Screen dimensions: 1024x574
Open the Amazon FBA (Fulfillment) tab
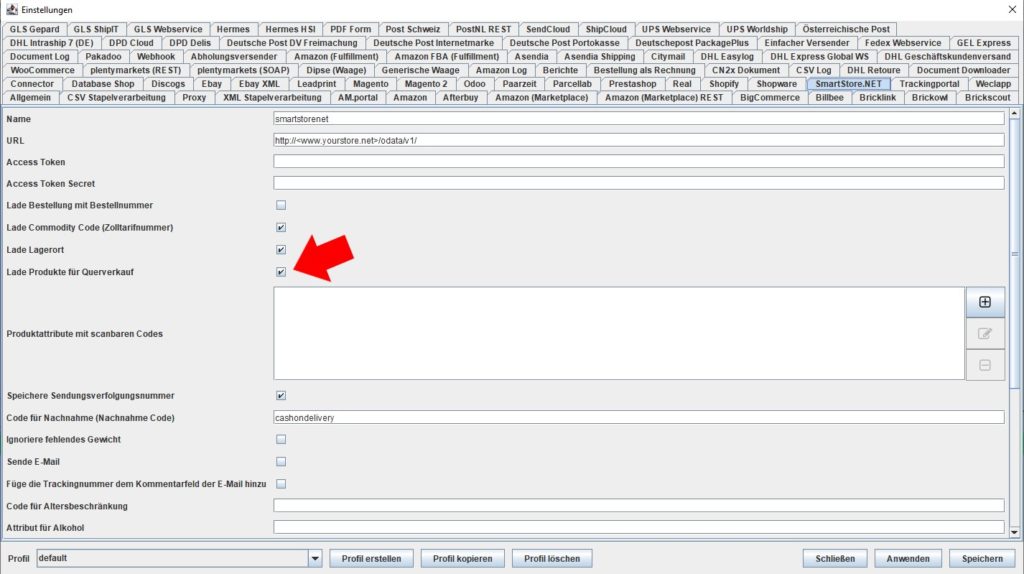[x=447, y=57]
